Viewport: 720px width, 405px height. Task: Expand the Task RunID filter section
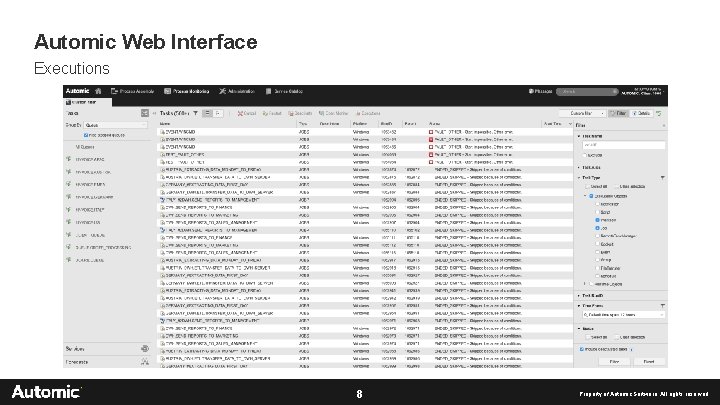pos(579,296)
